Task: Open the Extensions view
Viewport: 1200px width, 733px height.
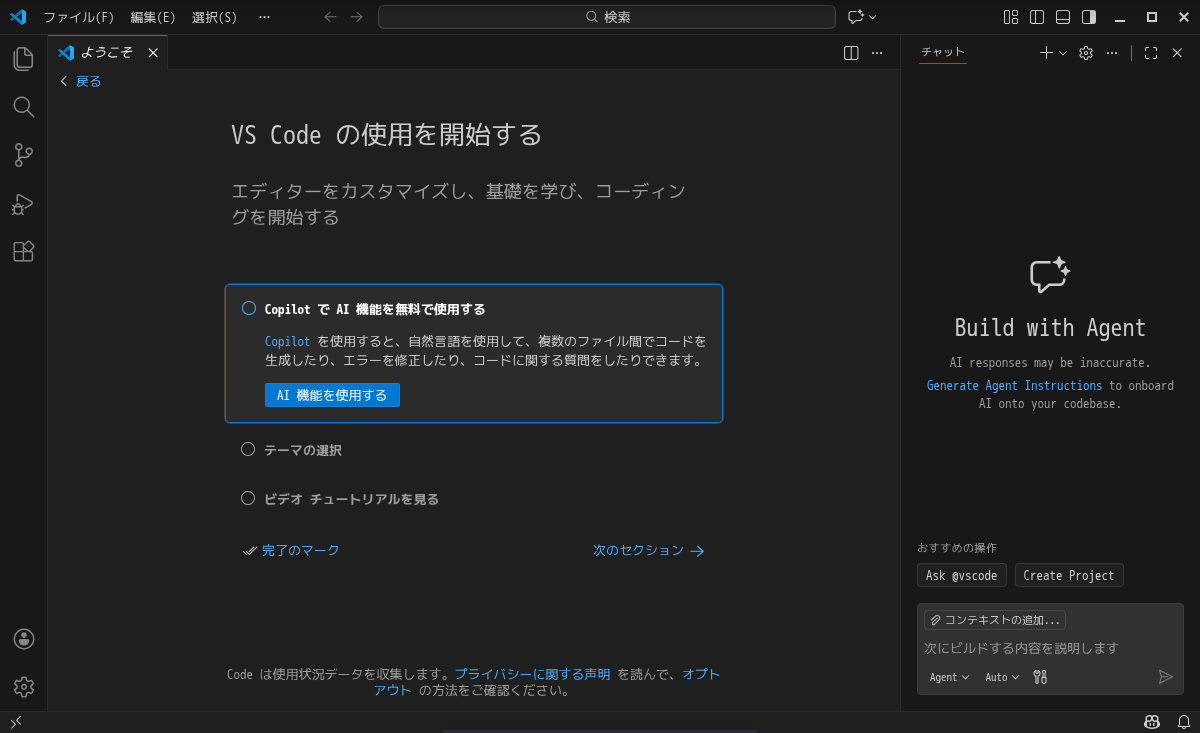Action: (23, 251)
